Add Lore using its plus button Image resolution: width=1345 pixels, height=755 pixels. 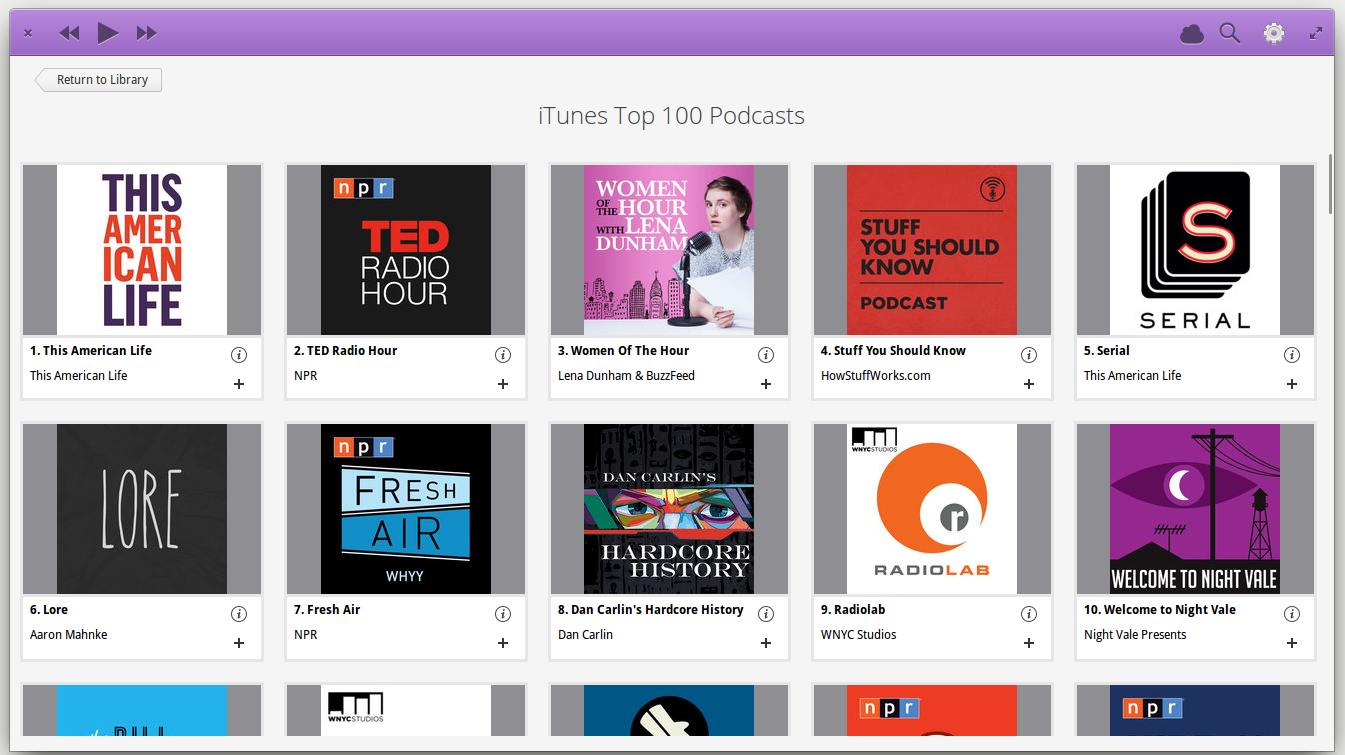coord(239,643)
